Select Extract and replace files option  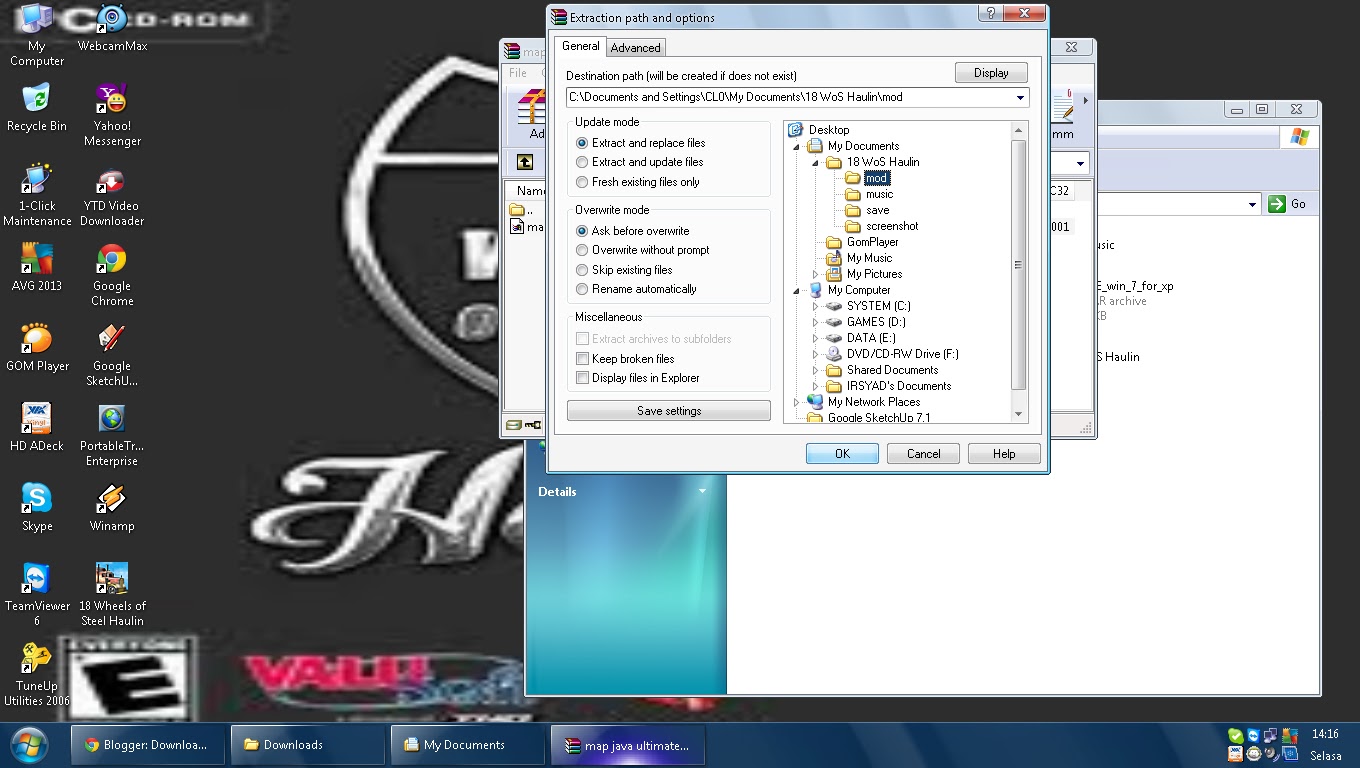point(582,143)
